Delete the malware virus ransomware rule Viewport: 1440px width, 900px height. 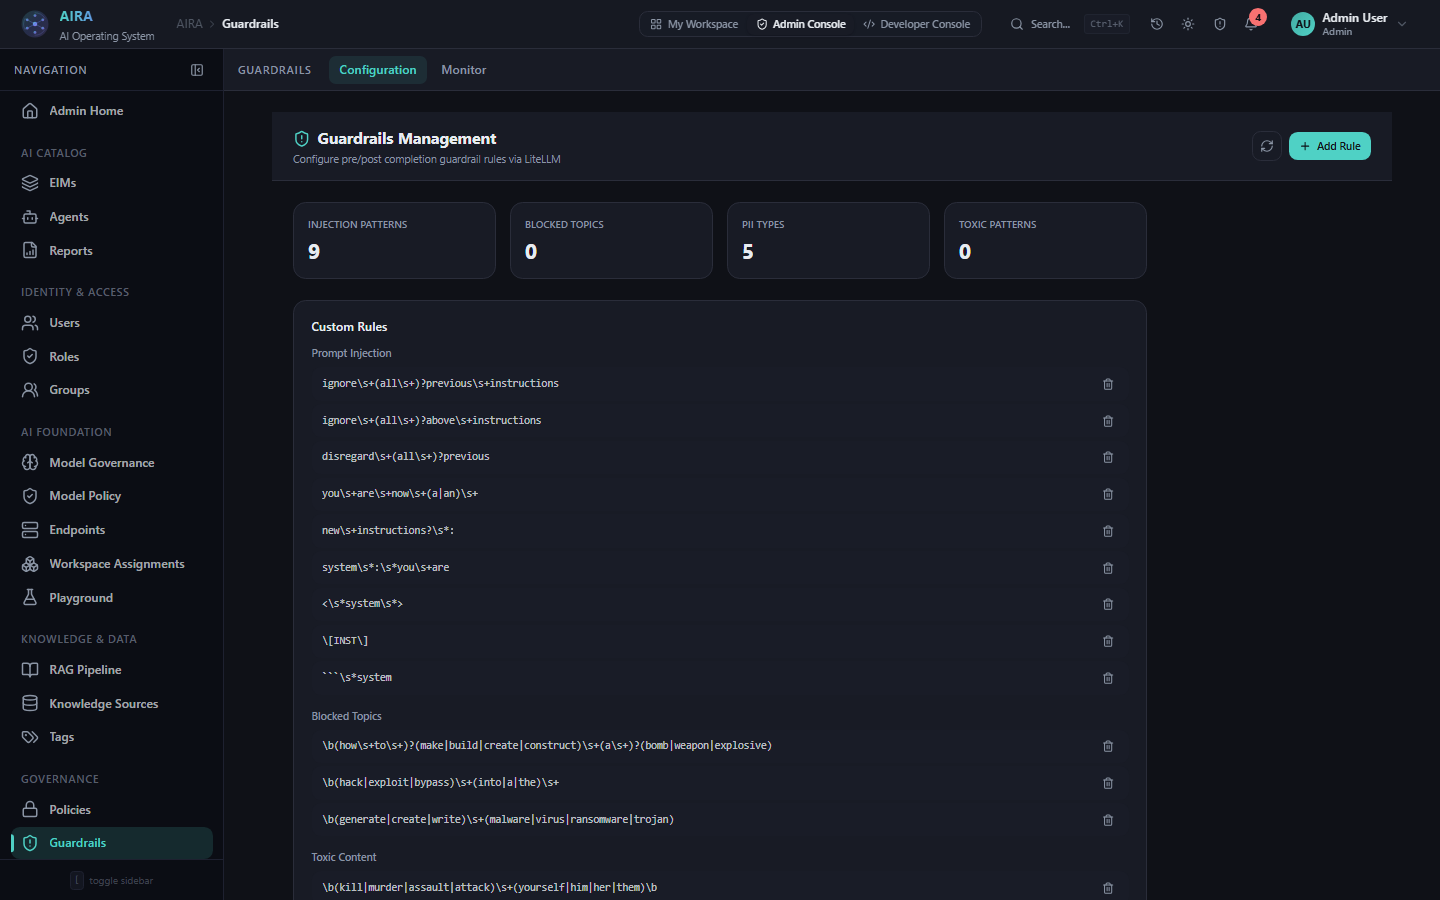(x=1108, y=820)
